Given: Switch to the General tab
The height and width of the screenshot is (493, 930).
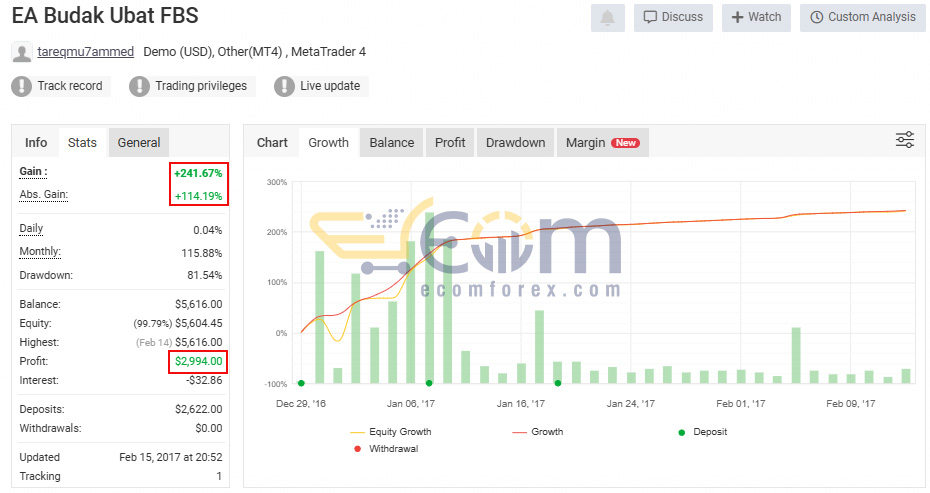Looking at the screenshot, I should click(x=139, y=142).
